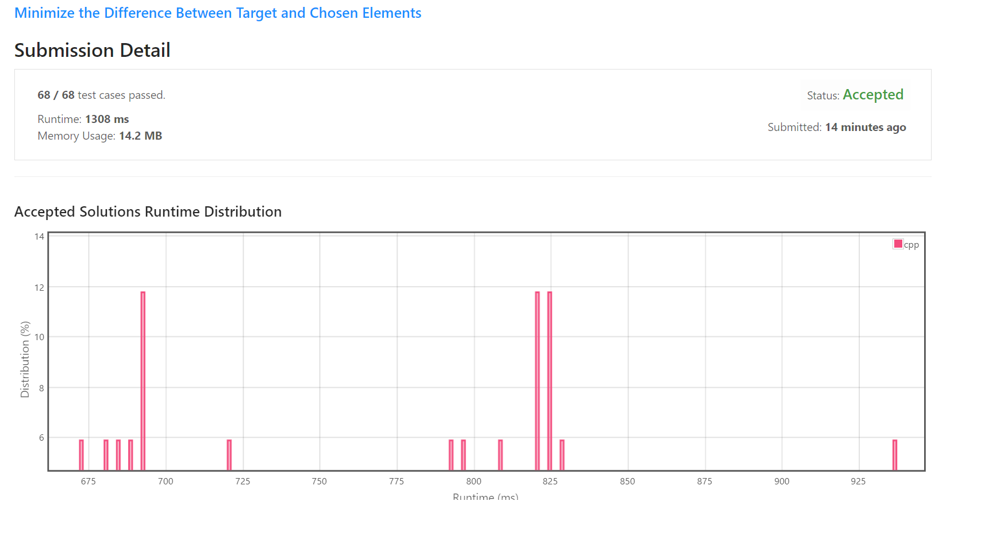
Task: Click the 14.2 MB memory usage value
Action: (x=140, y=136)
